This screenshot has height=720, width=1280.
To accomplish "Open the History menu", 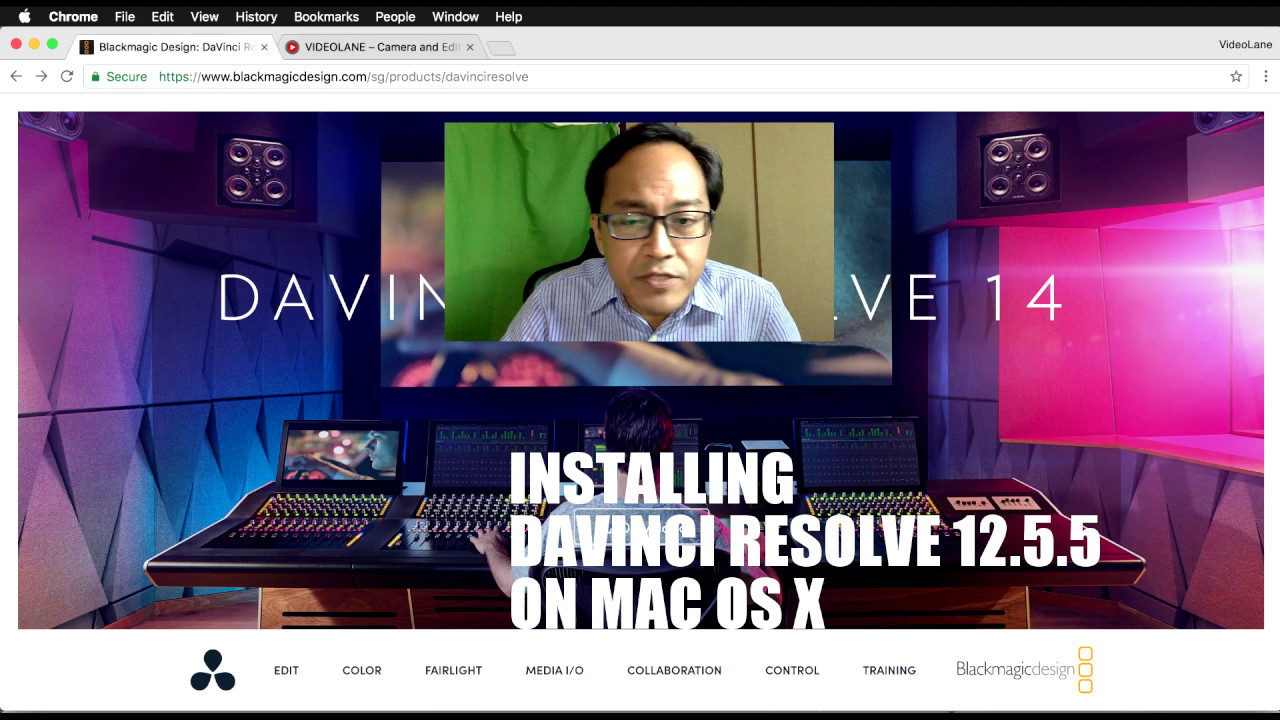I will coord(256,17).
